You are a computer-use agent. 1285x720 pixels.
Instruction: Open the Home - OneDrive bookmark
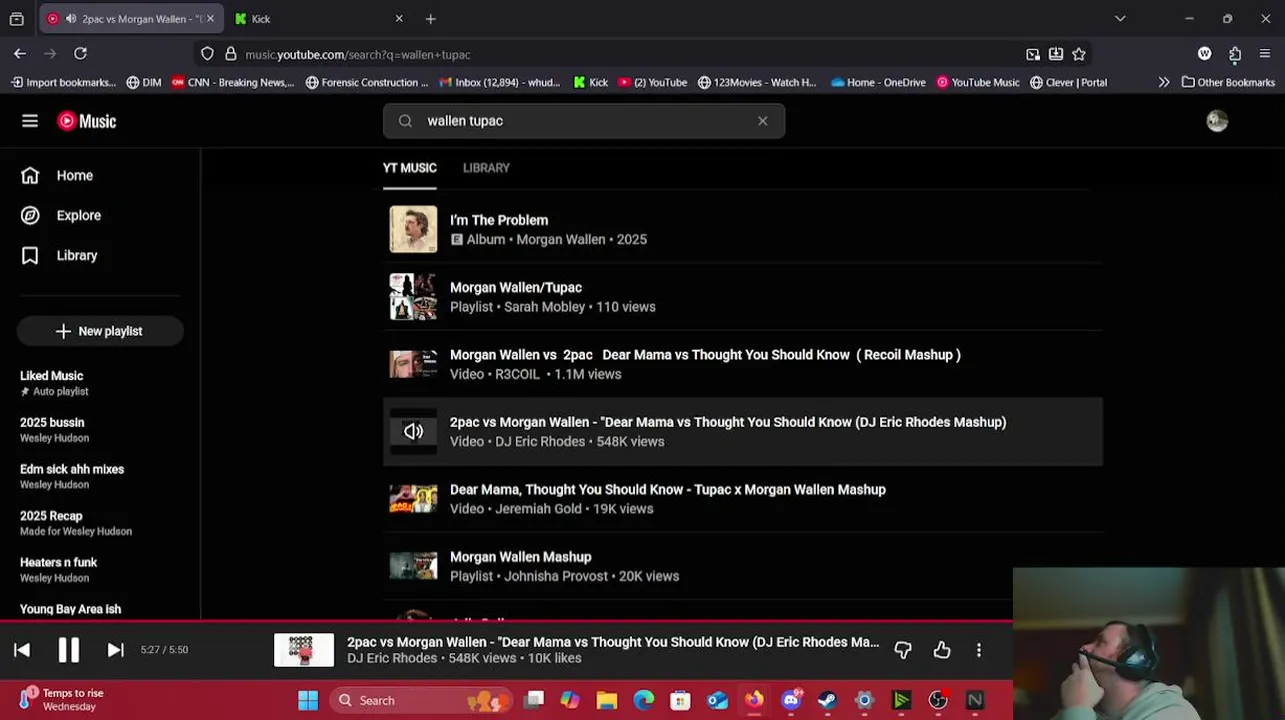(878, 83)
